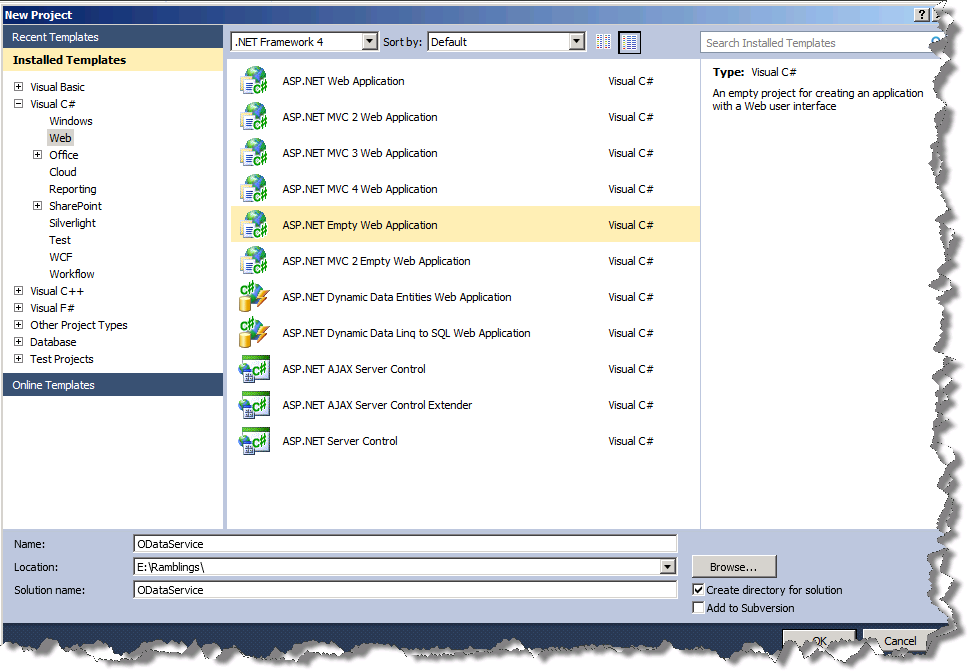Image resolution: width=969 pixels, height=672 pixels.
Task: Click the ASP.NET Web Application template icon
Action: pyautogui.click(x=254, y=81)
